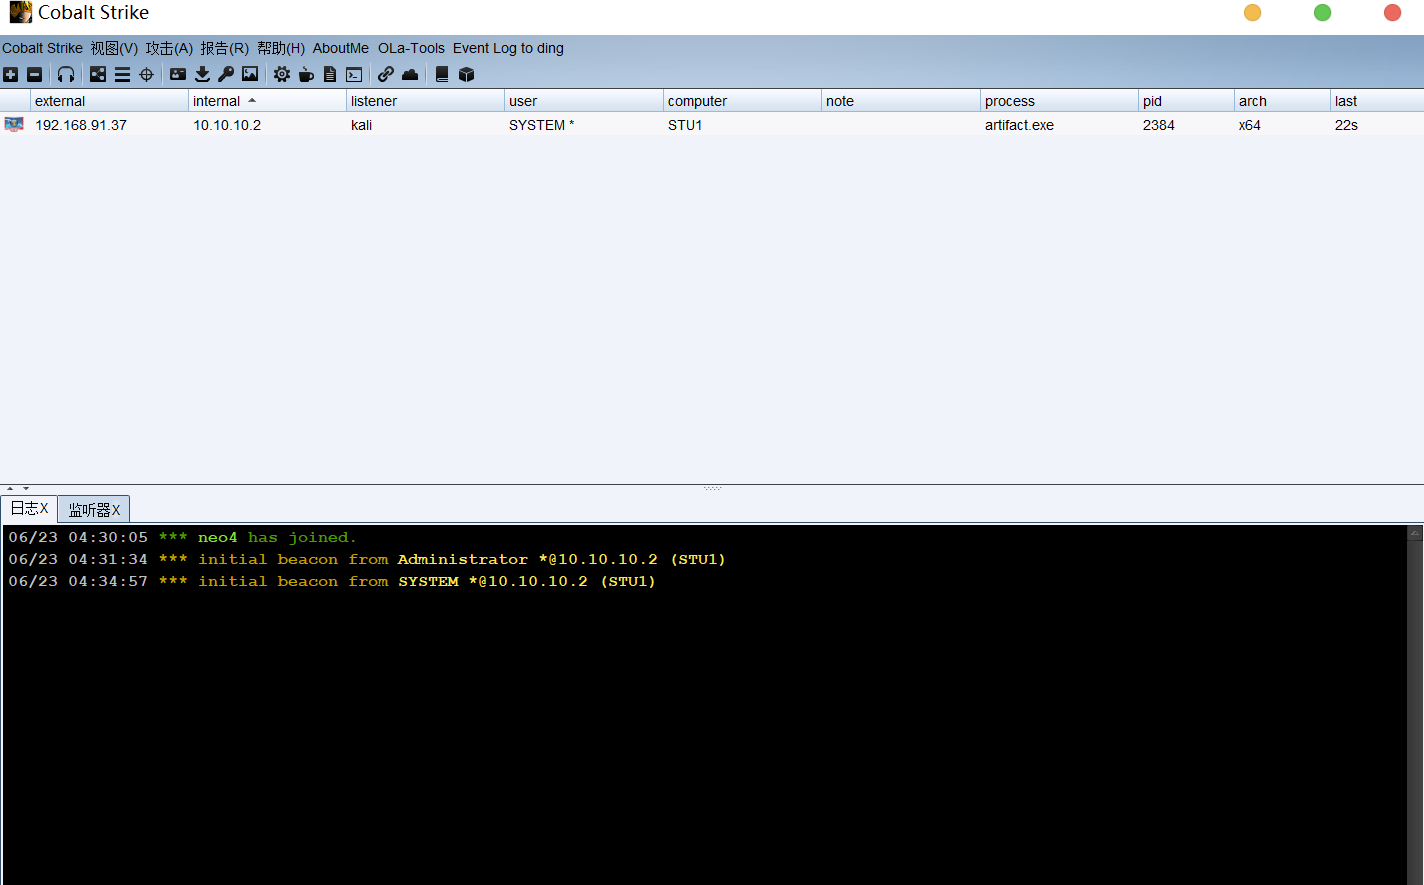This screenshot has width=1424, height=885.
Task: Open scripted web delivery terminal icon
Action: pos(354,74)
